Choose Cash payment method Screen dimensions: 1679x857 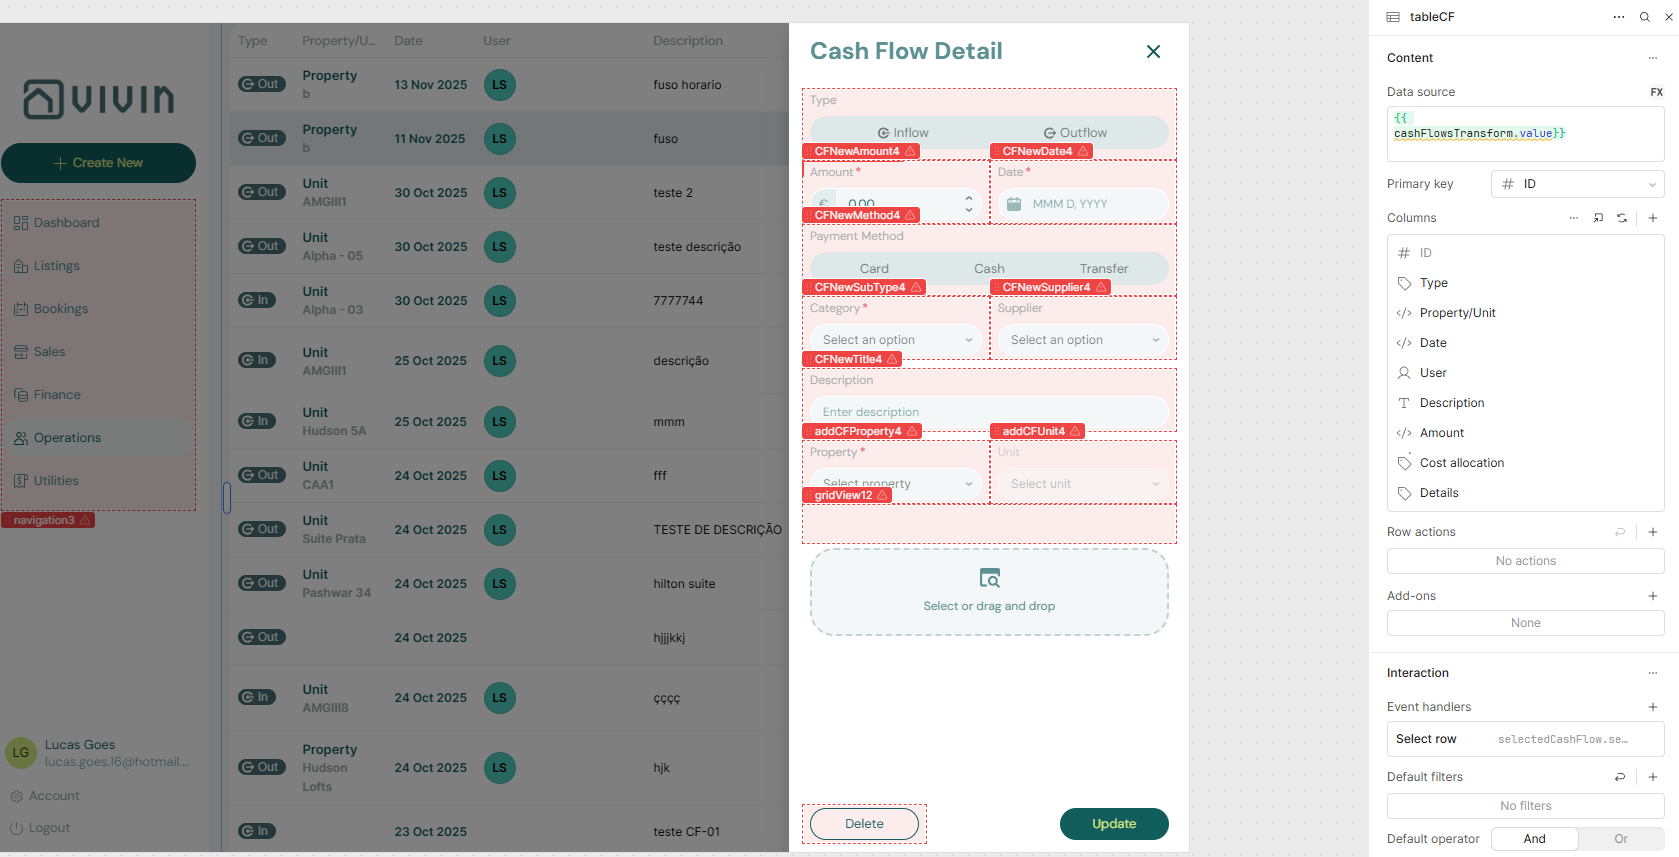[x=989, y=269]
